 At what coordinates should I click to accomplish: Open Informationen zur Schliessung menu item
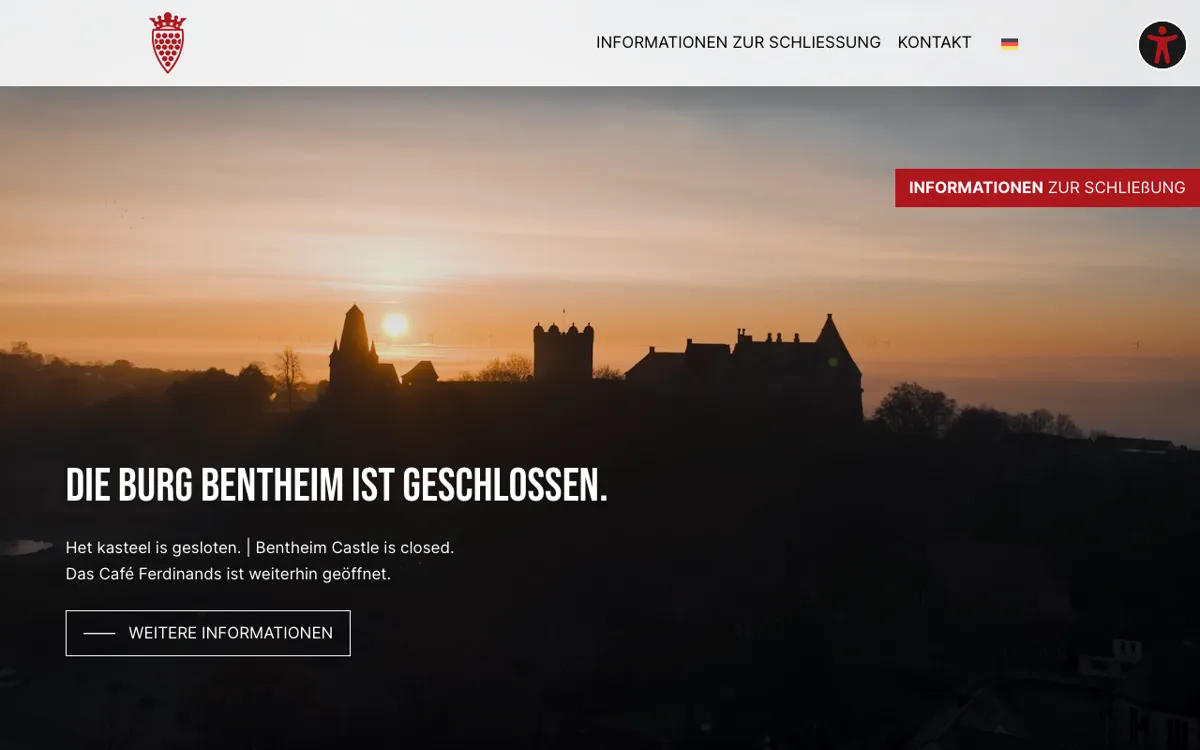738,42
